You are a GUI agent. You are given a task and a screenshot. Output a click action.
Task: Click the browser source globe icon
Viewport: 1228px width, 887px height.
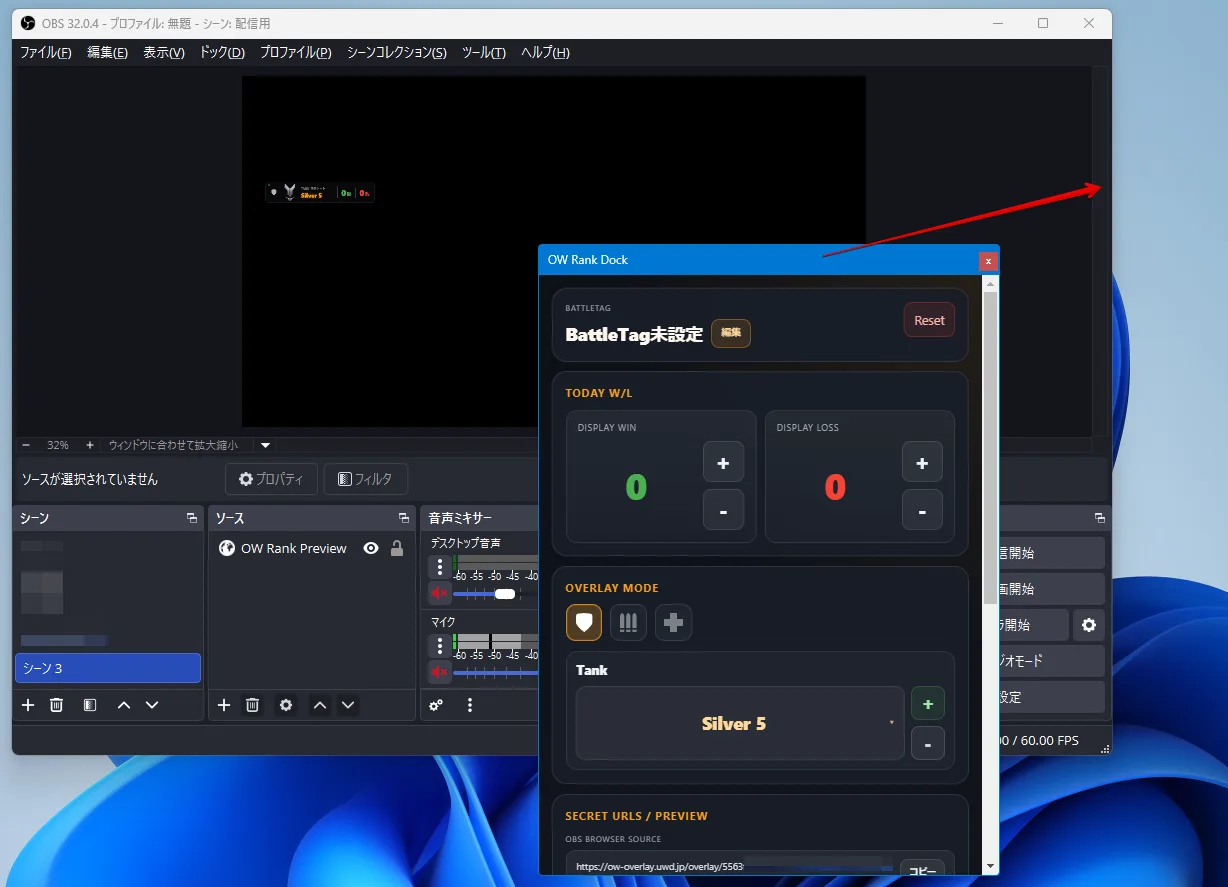tap(227, 548)
